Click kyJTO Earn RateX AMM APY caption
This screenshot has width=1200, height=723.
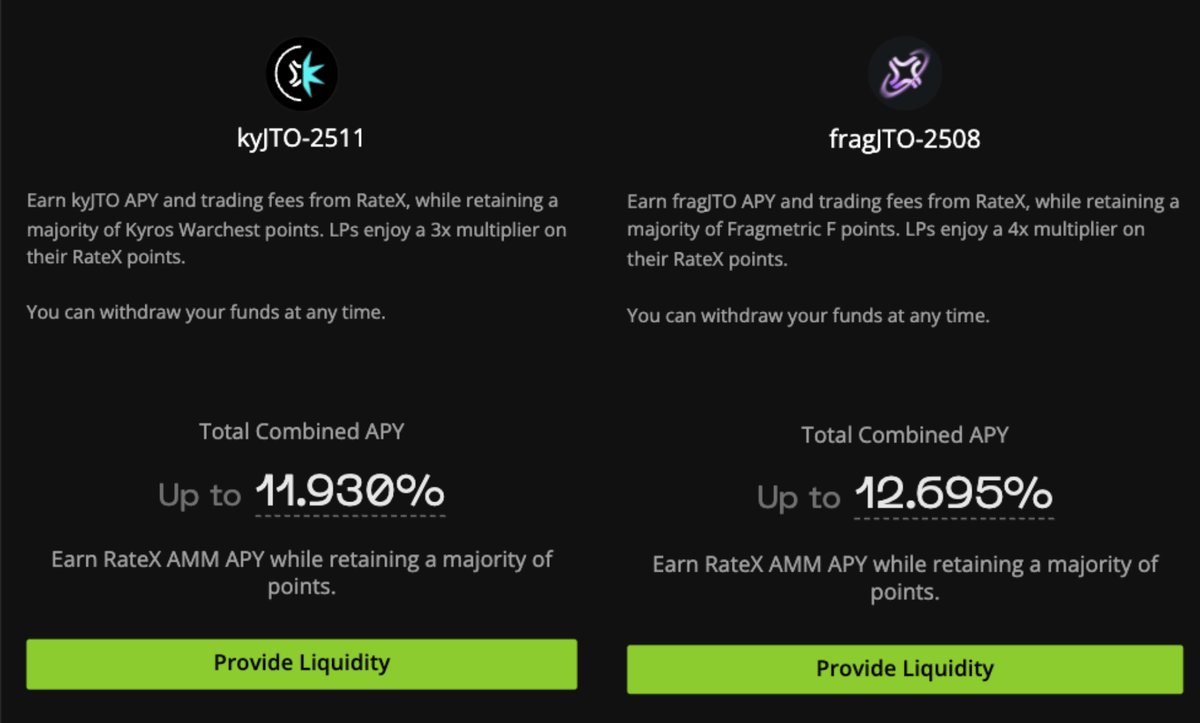[302, 573]
